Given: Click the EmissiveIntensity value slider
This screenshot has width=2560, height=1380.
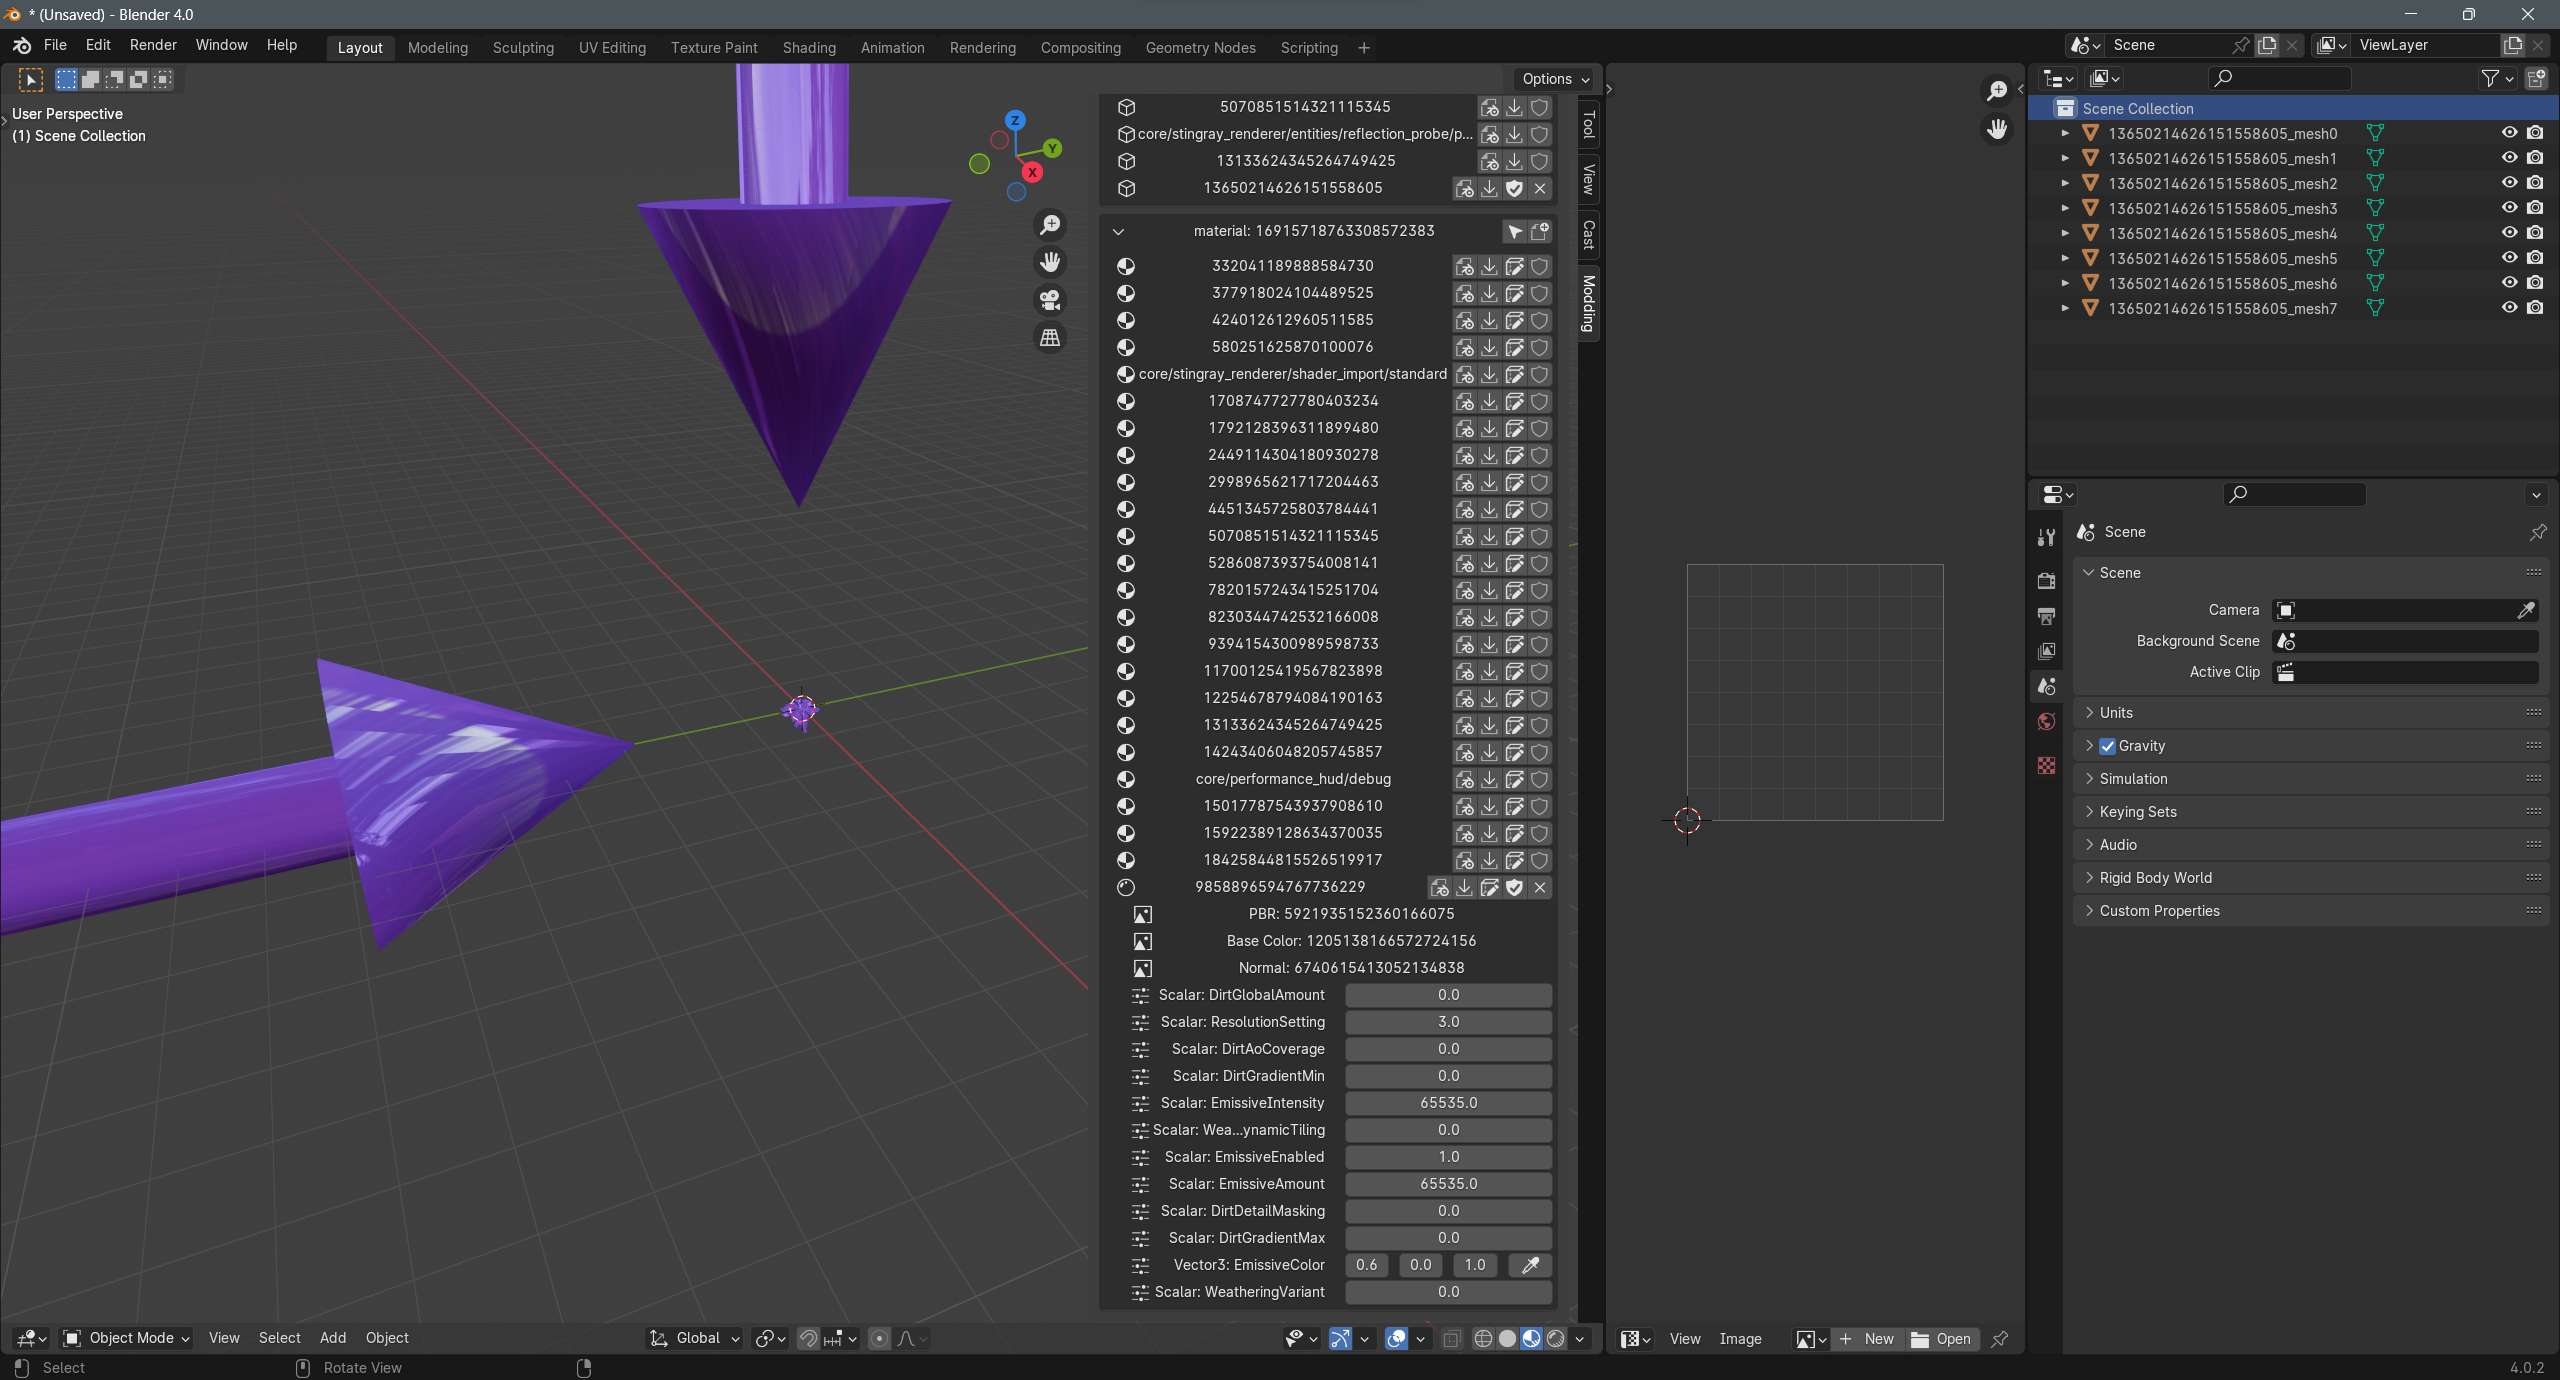Looking at the screenshot, I should 1448,1103.
